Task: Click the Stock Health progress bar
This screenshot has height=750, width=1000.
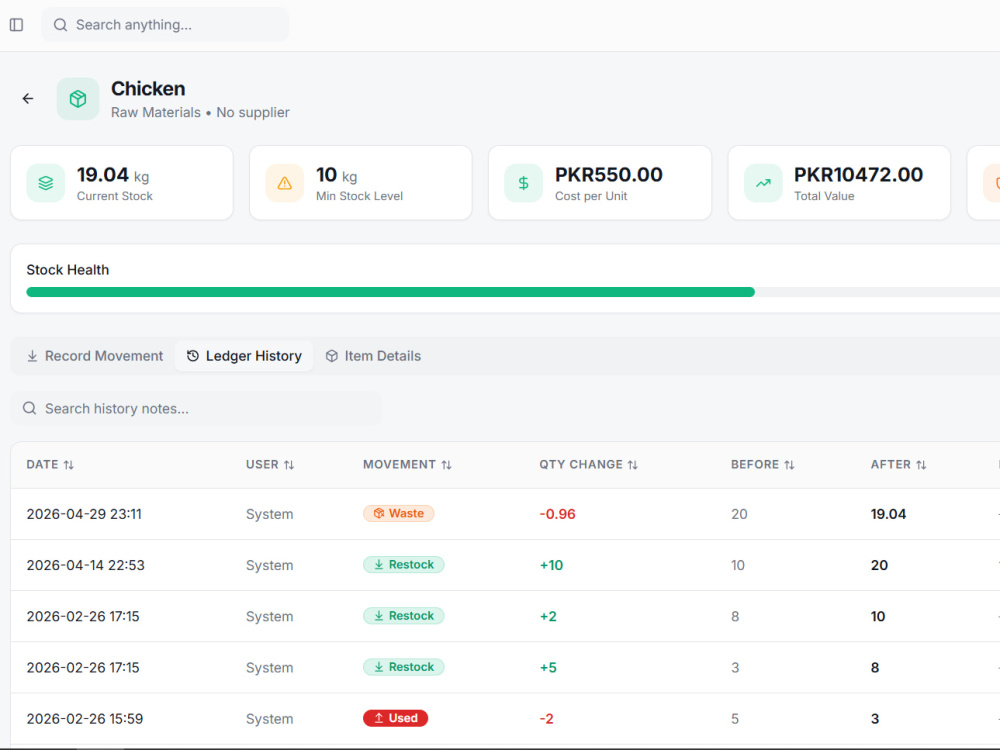Action: coord(513,292)
